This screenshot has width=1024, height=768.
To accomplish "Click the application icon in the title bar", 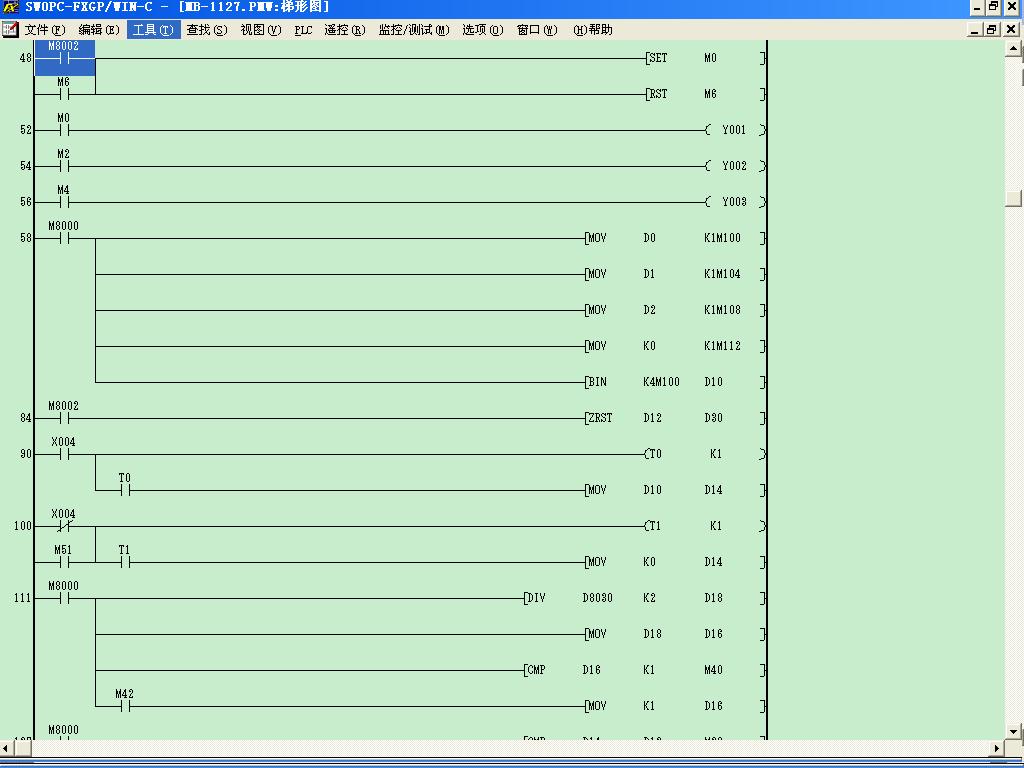I will tap(10, 7).
